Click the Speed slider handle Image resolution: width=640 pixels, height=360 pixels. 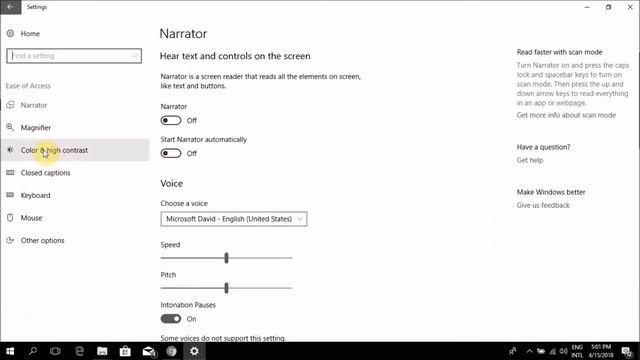(227, 258)
